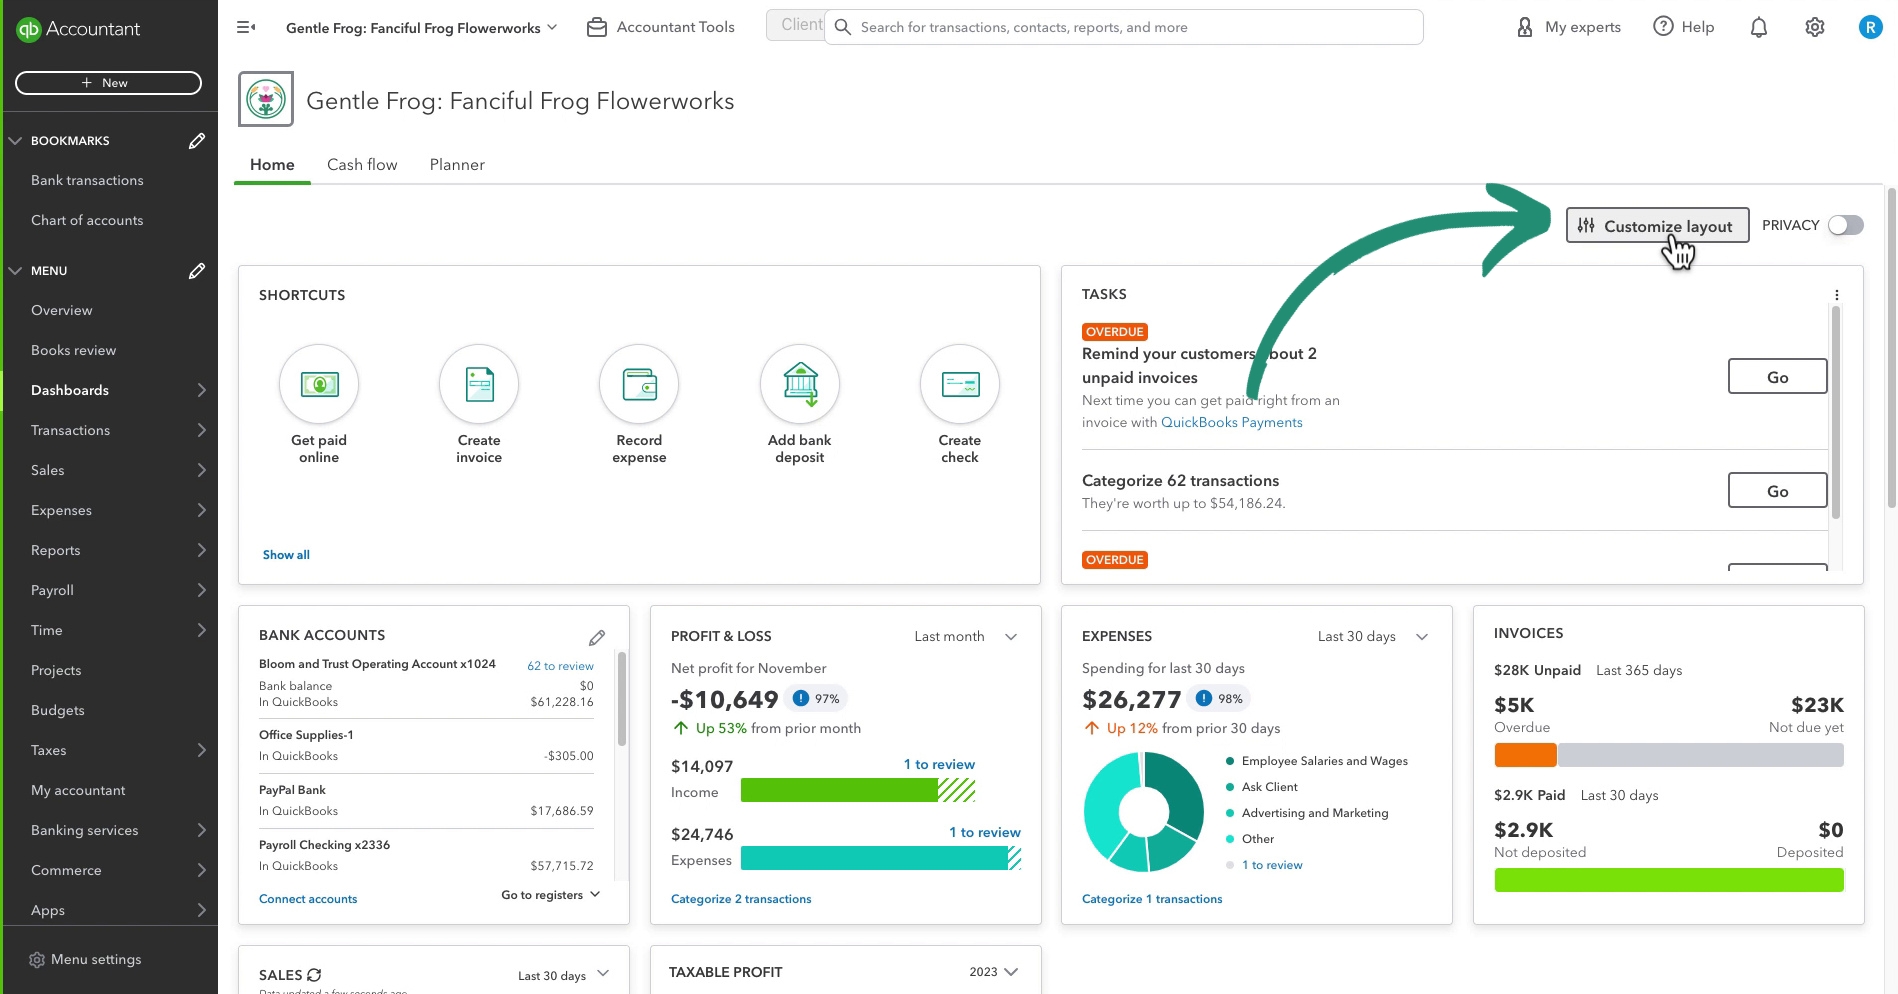Switch to the Planner tab

point(457,165)
